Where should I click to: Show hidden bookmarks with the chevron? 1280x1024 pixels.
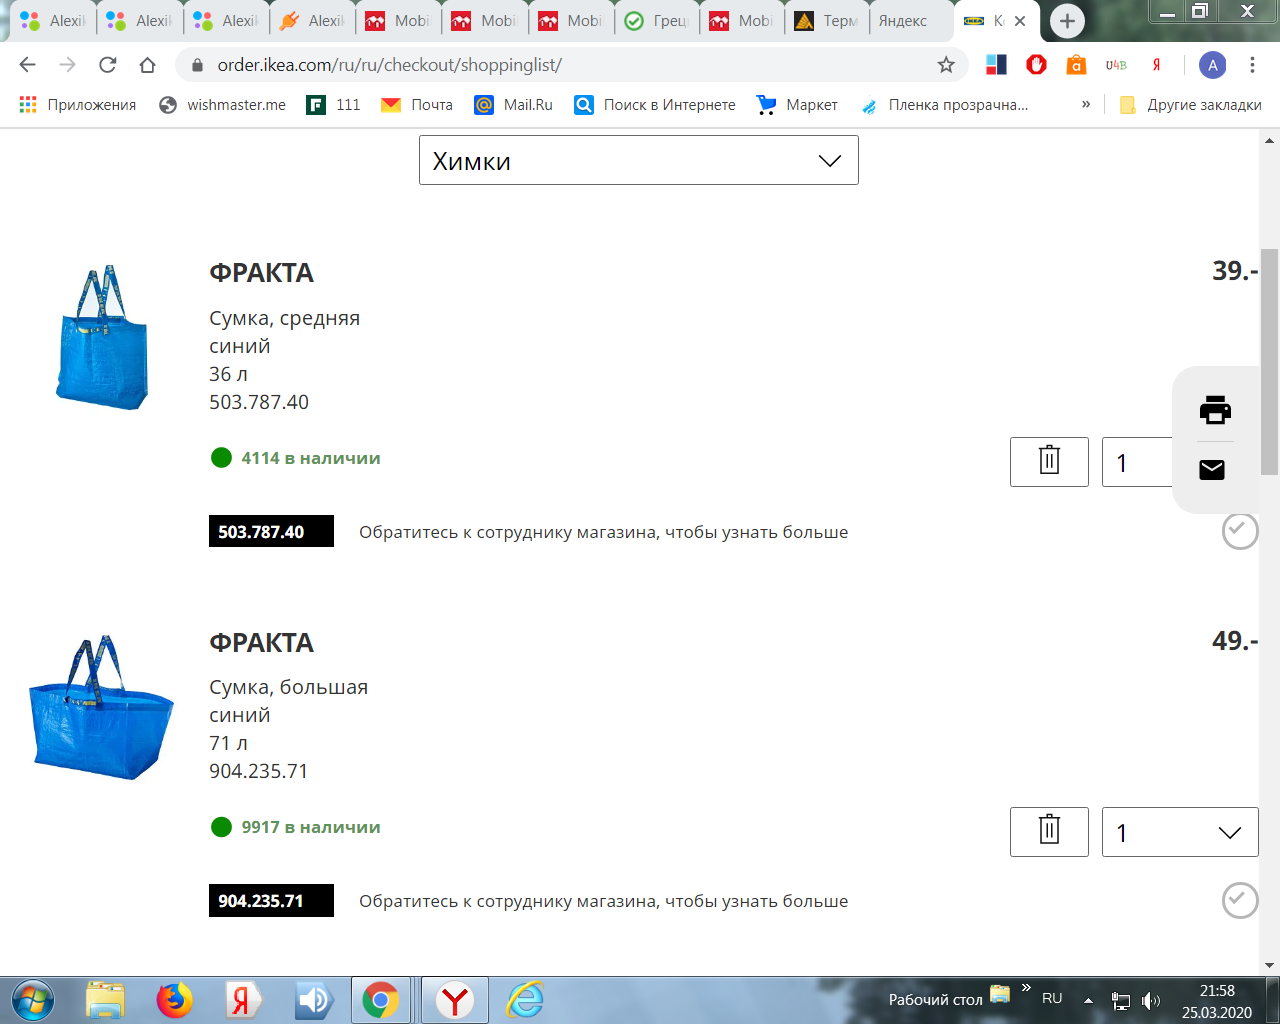1086,105
